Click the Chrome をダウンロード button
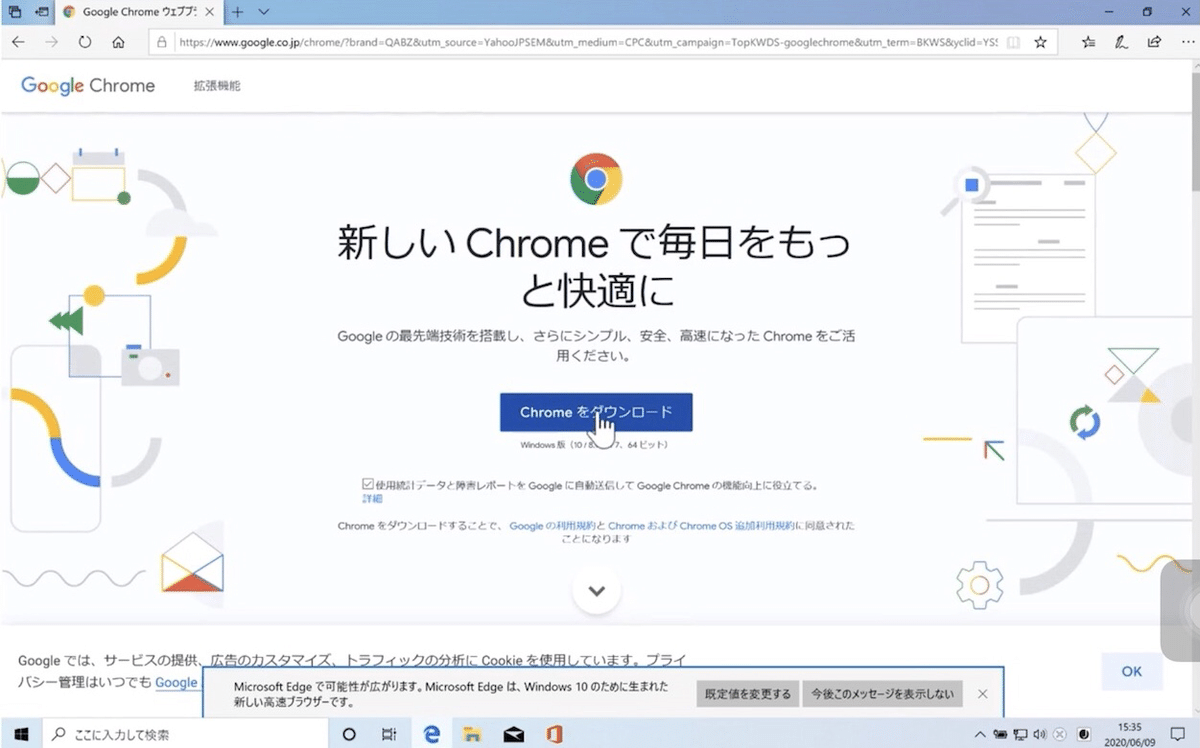This screenshot has width=1200, height=748. coord(596,412)
